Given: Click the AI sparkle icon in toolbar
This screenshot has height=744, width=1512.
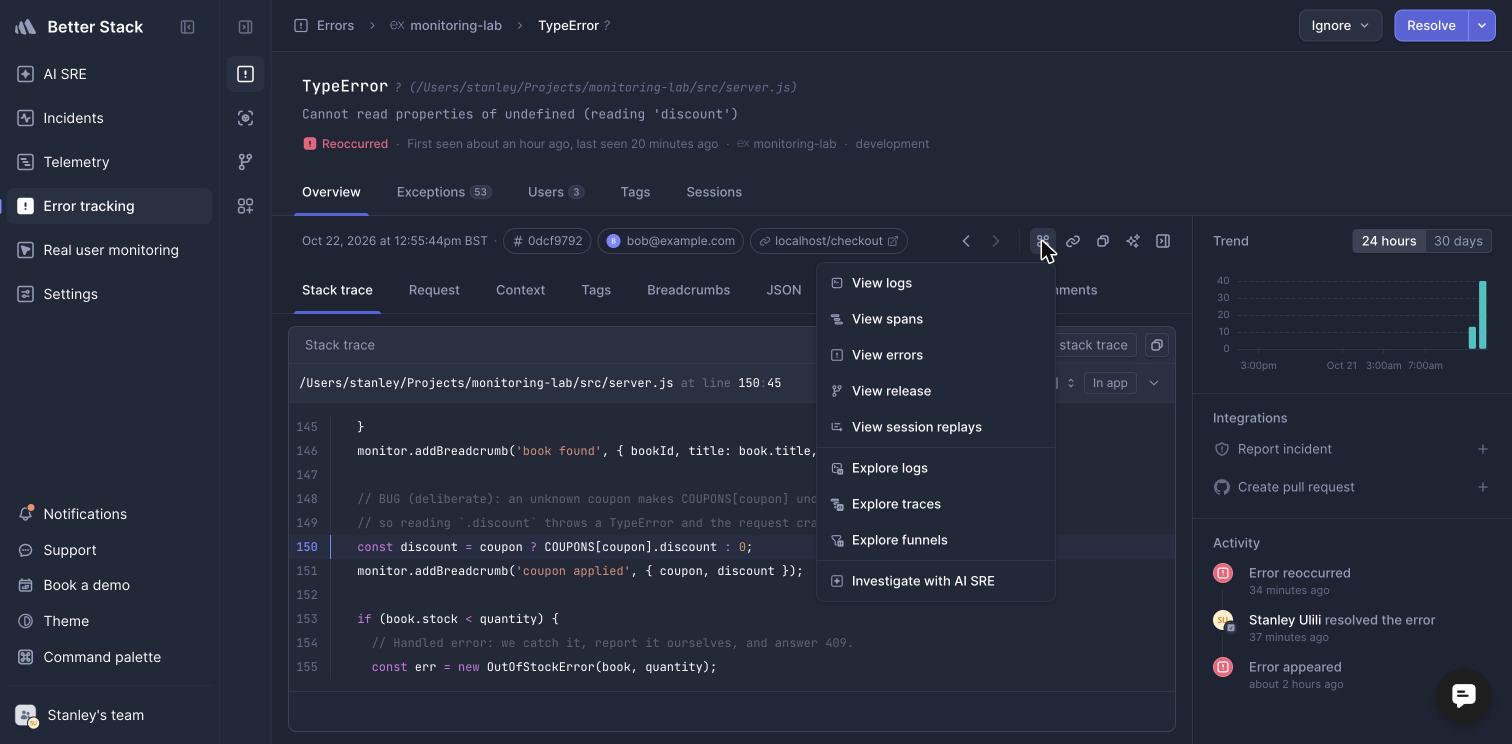Looking at the screenshot, I should click(1133, 241).
